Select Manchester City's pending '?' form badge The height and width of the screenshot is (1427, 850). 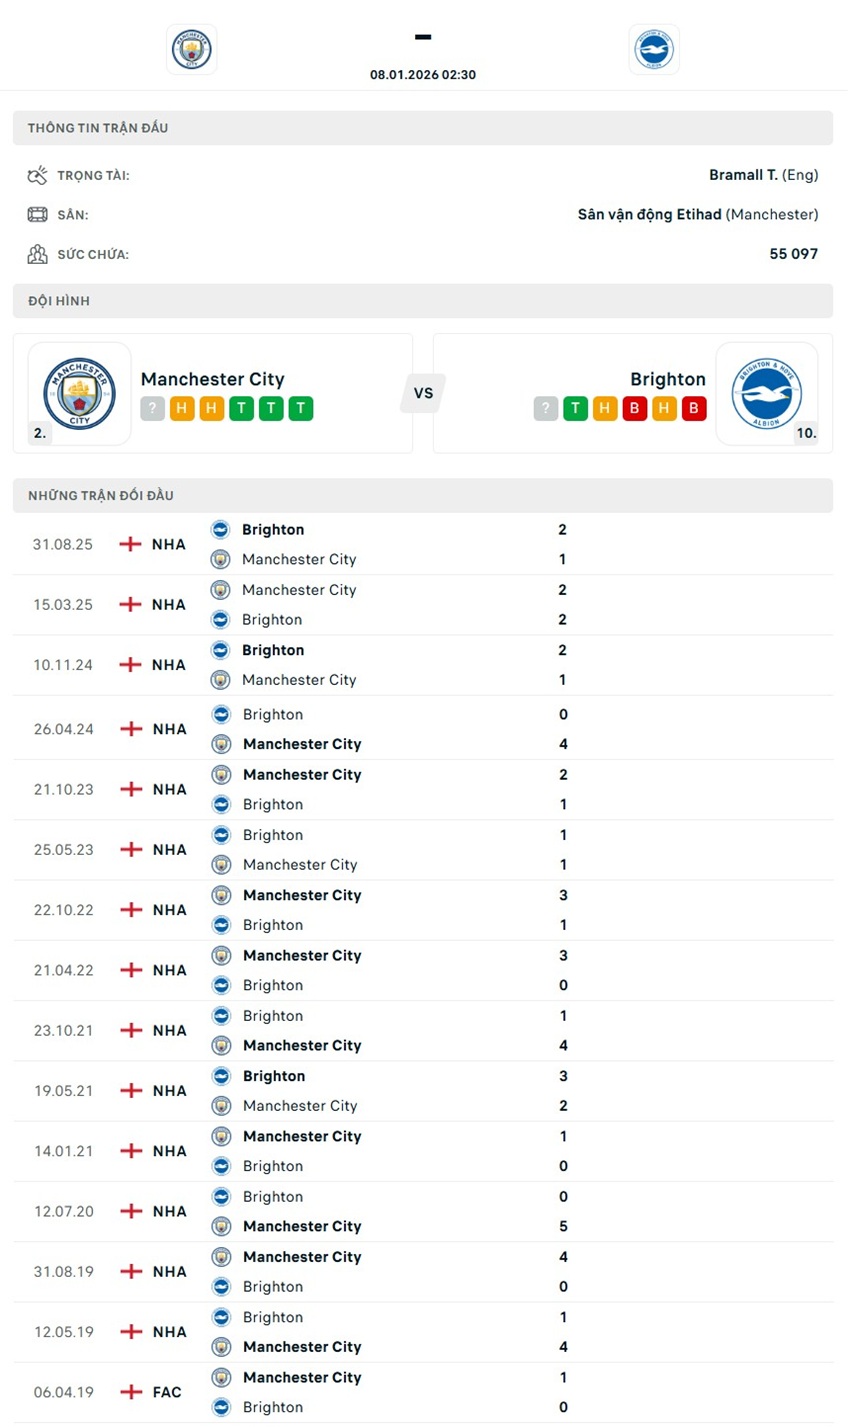[x=150, y=408]
